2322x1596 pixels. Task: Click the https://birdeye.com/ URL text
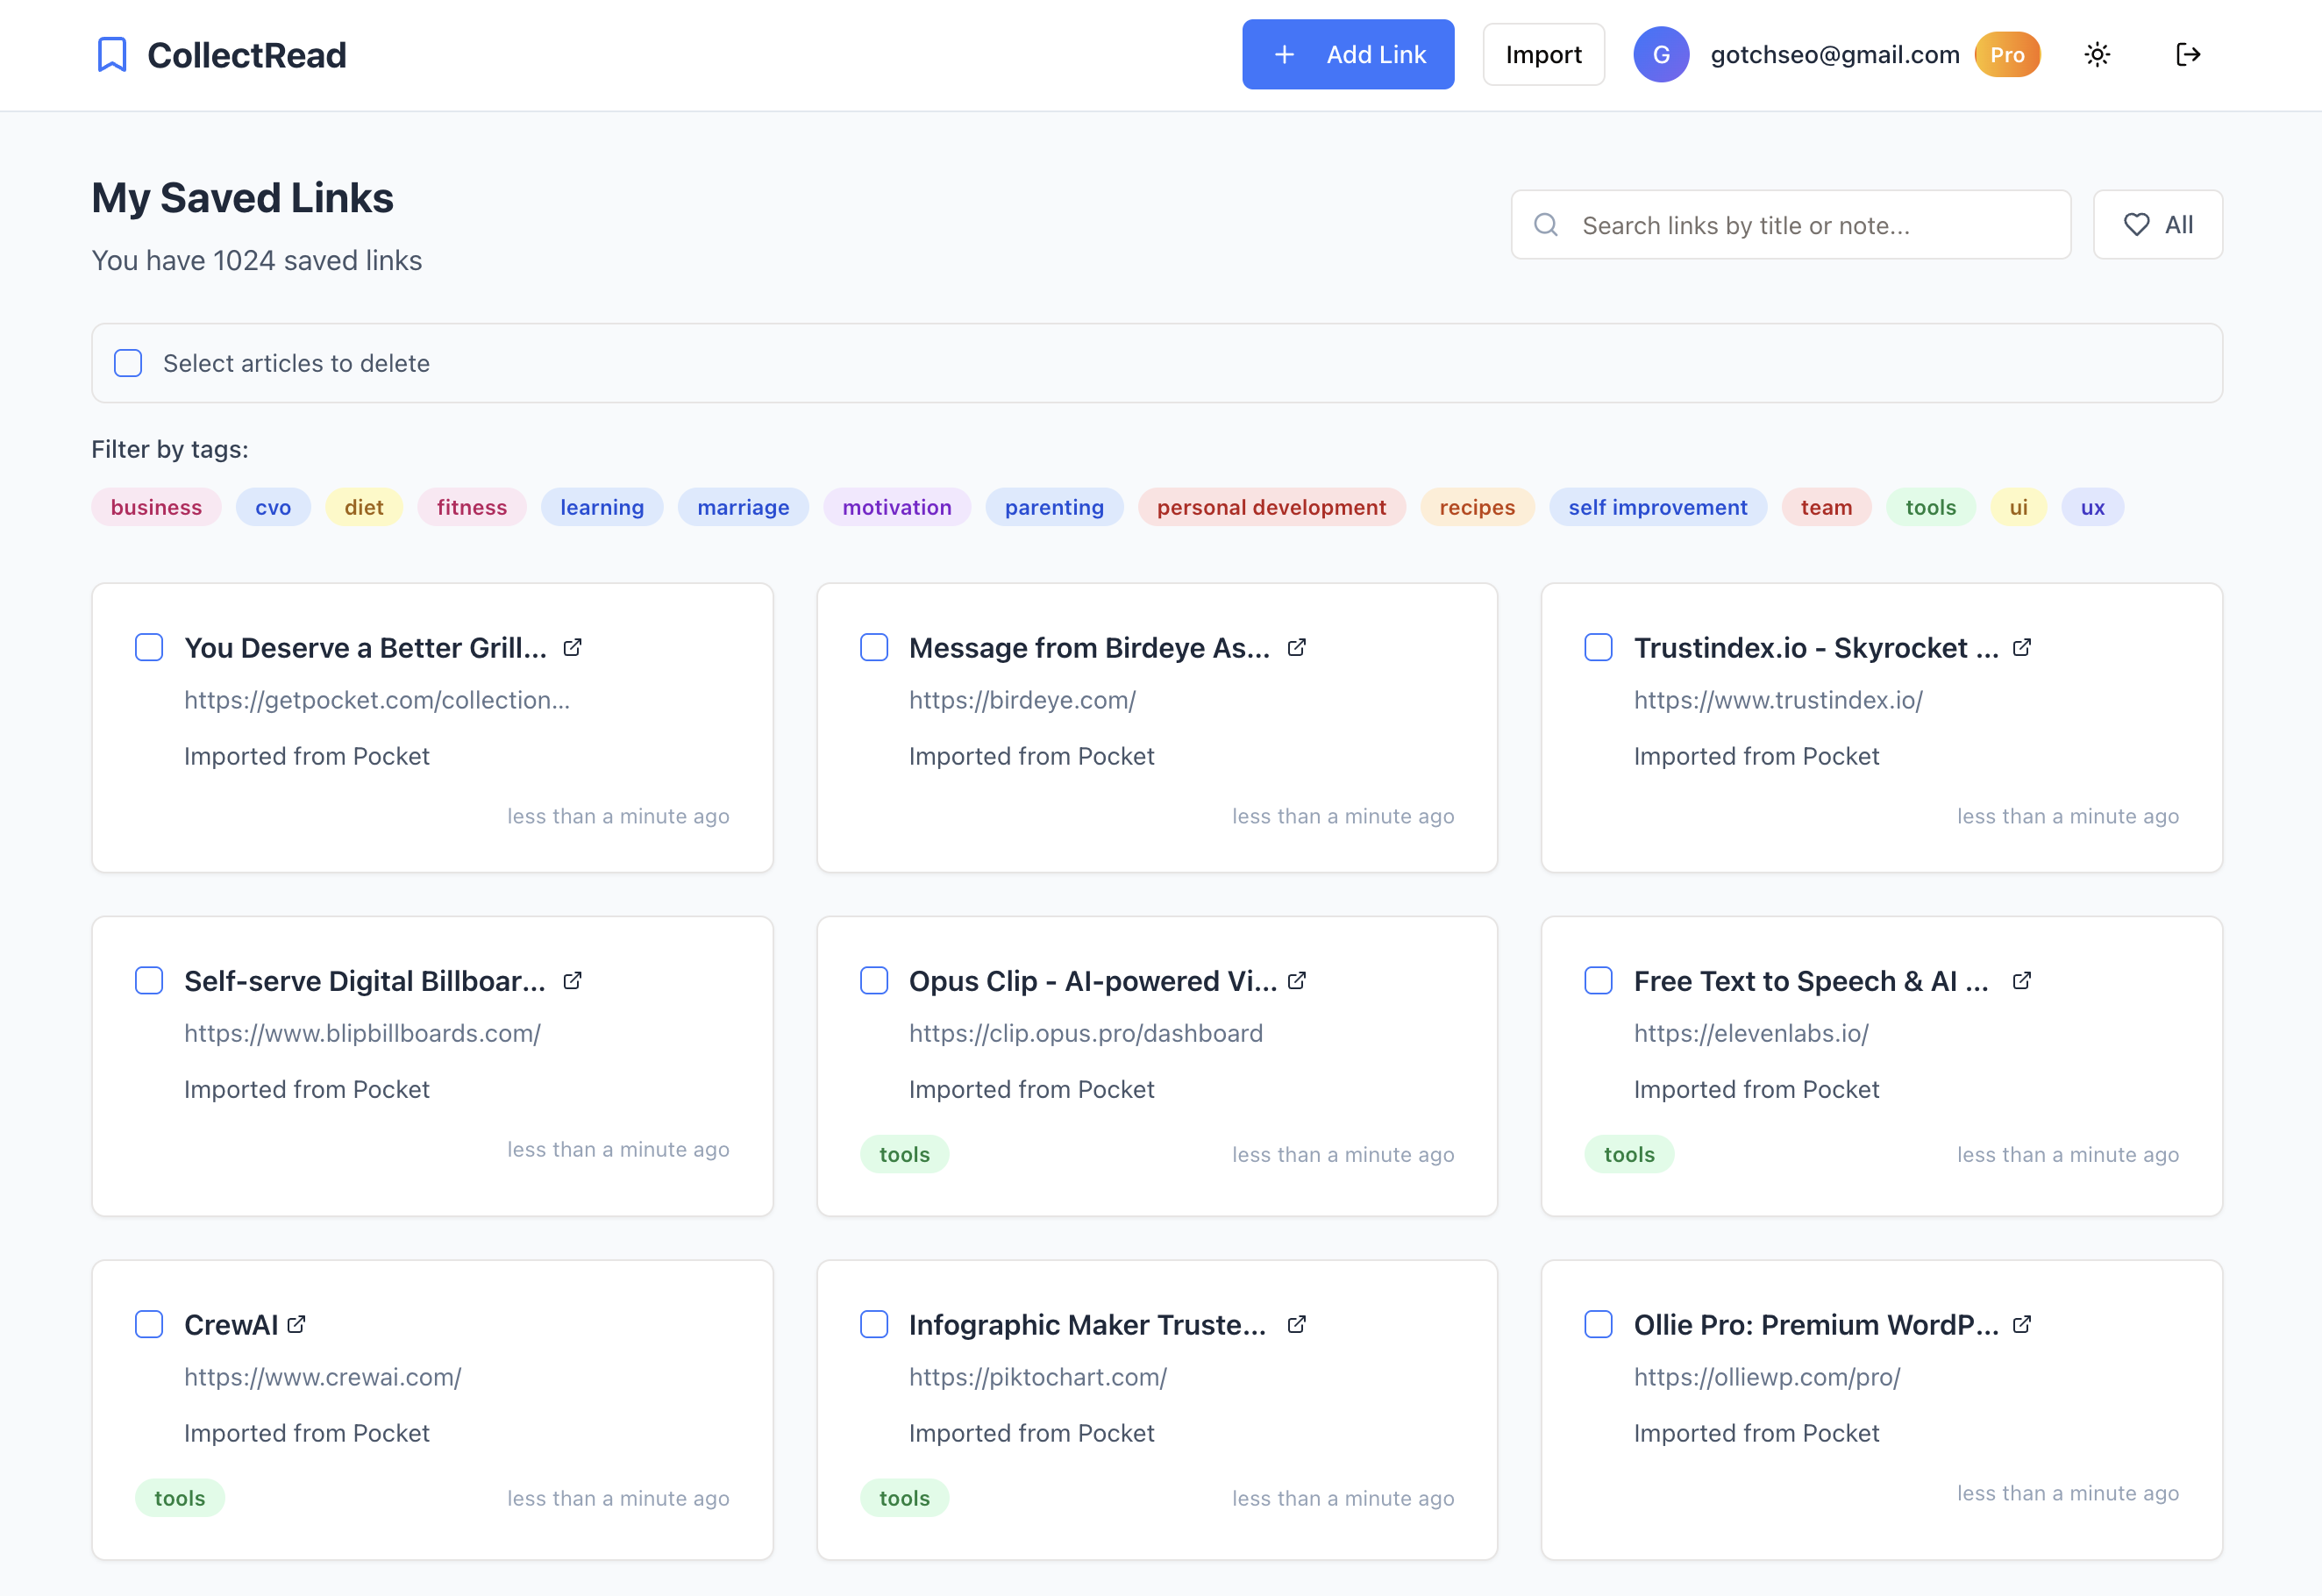click(1022, 700)
